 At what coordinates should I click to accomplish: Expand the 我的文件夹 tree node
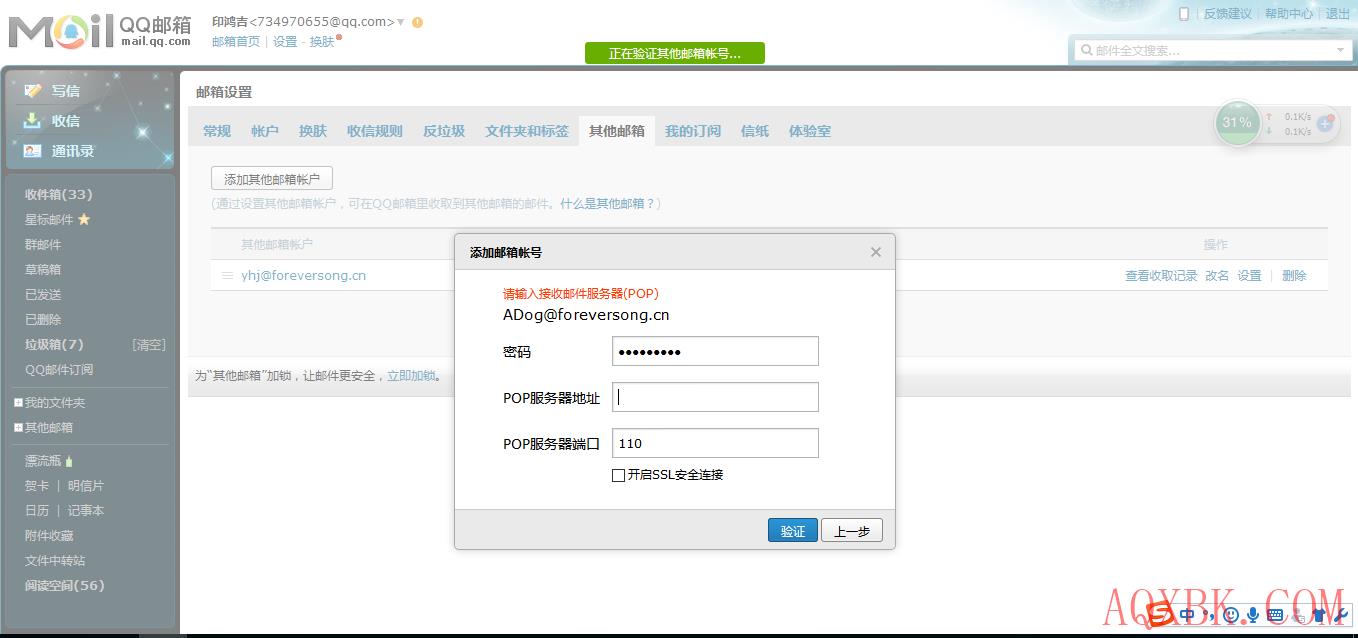click(18, 403)
